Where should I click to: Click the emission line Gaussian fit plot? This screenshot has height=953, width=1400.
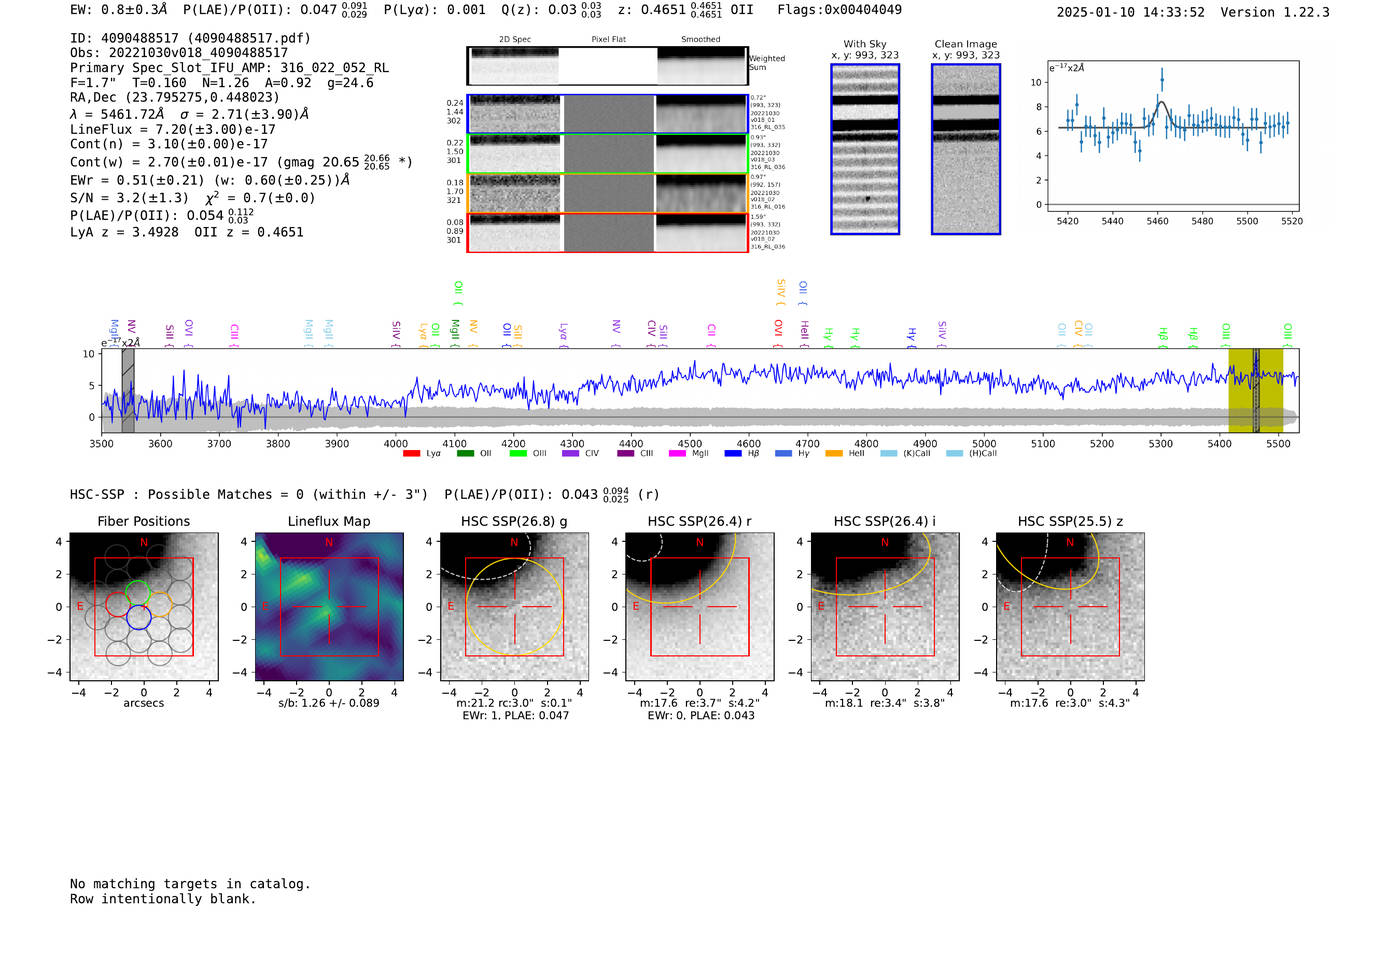(x=1172, y=136)
